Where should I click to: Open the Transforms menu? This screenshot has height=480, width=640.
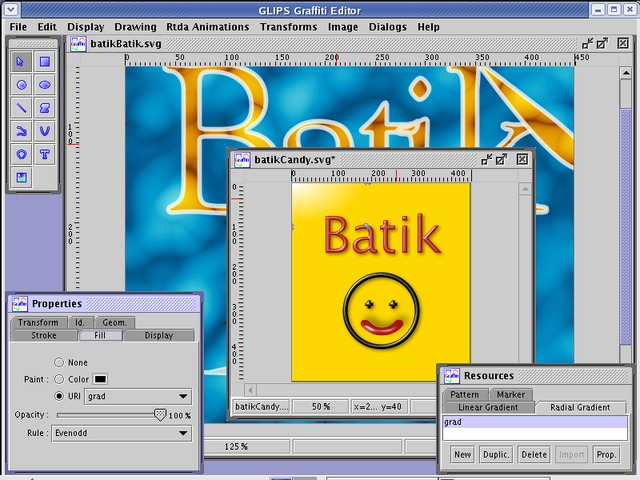tap(289, 27)
